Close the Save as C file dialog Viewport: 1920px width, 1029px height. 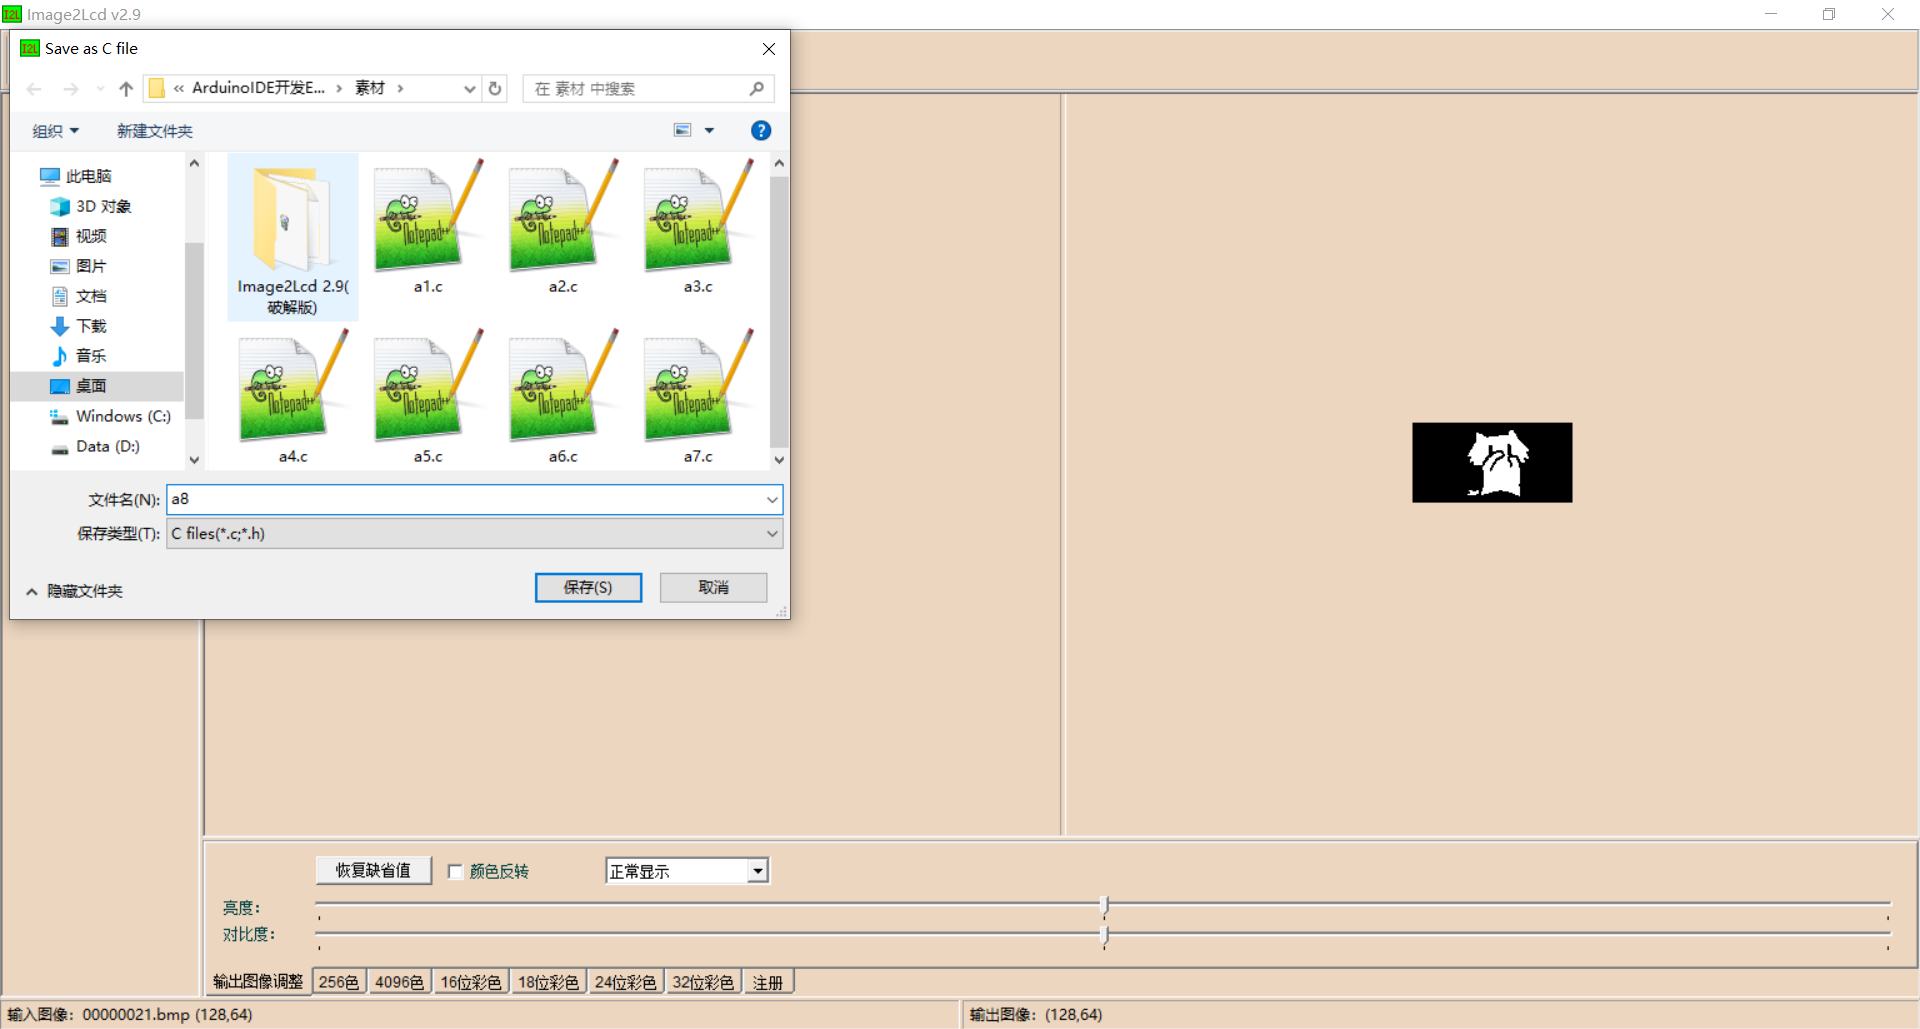[x=769, y=49]
